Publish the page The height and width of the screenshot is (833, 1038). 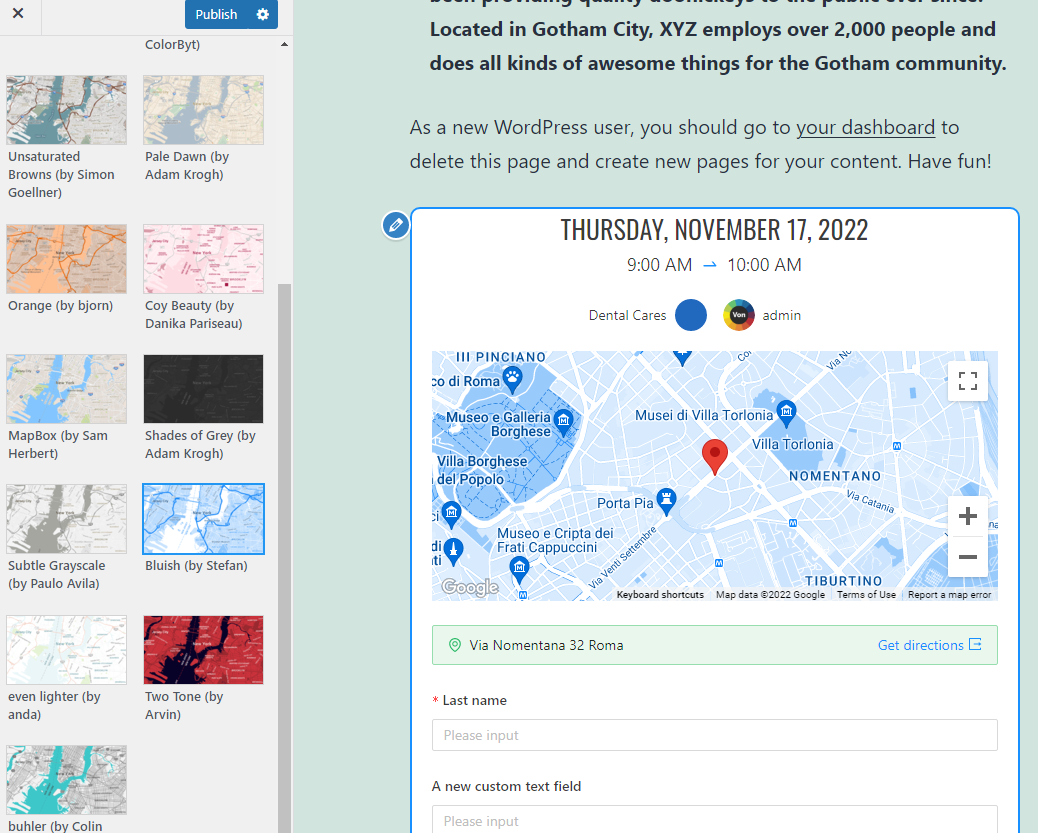point(217,14)
